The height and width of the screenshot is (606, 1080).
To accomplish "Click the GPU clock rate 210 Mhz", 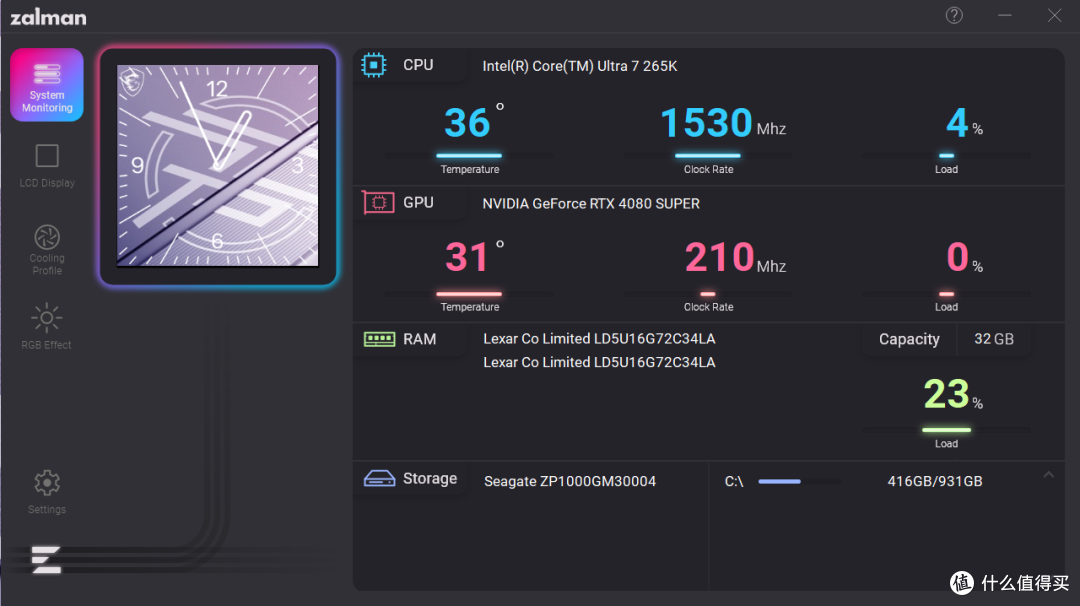I will (x=735, y=258).
